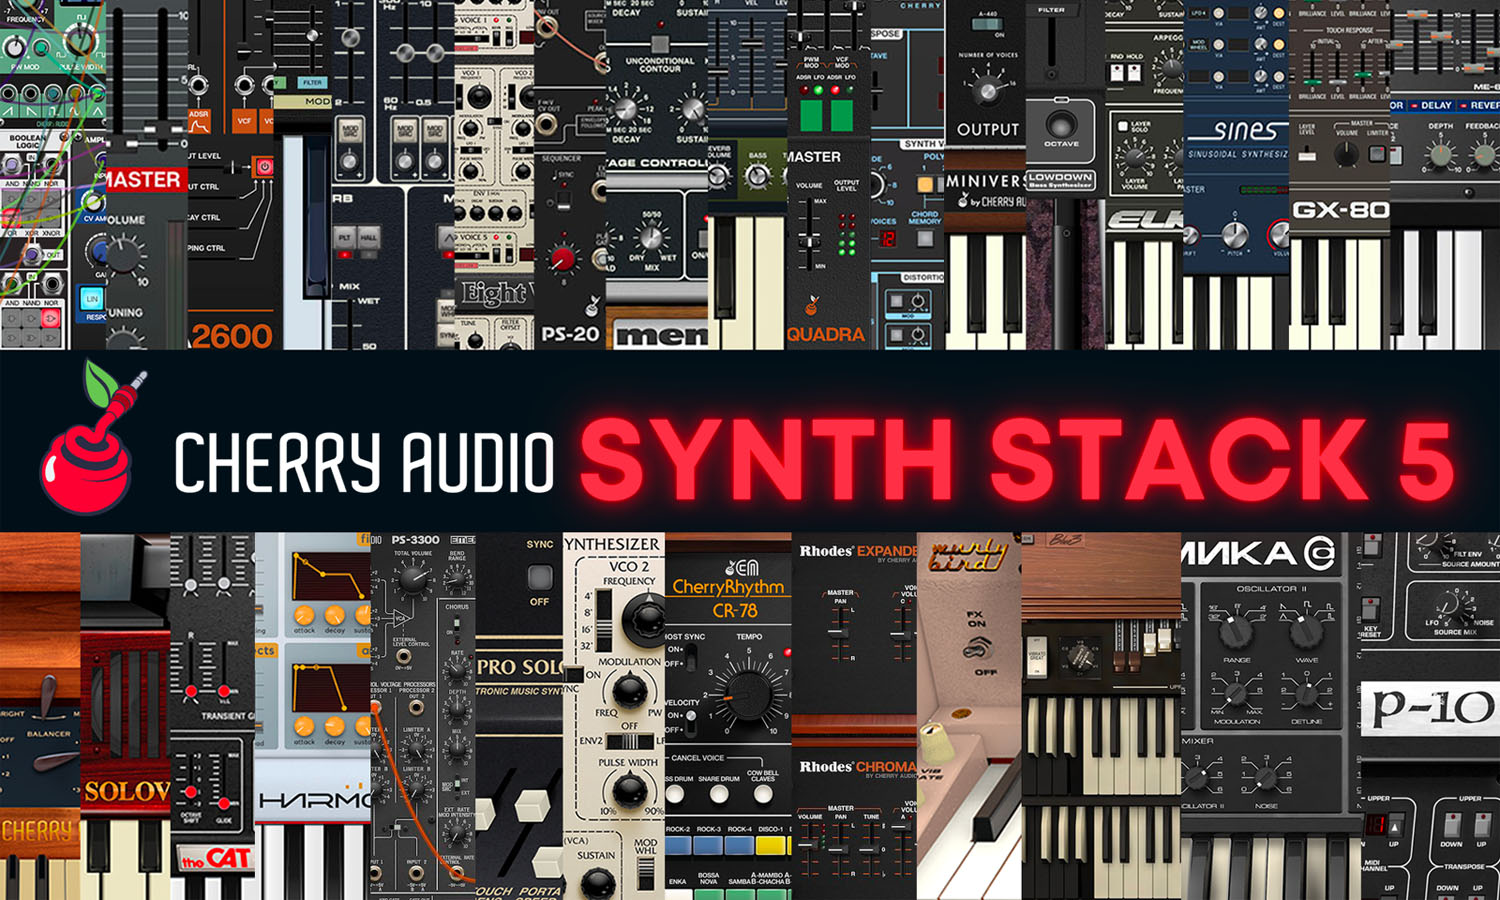
Task: Toggle the UNCONDITIONAL CONTOUR button
Action: (x=659, y=44)
